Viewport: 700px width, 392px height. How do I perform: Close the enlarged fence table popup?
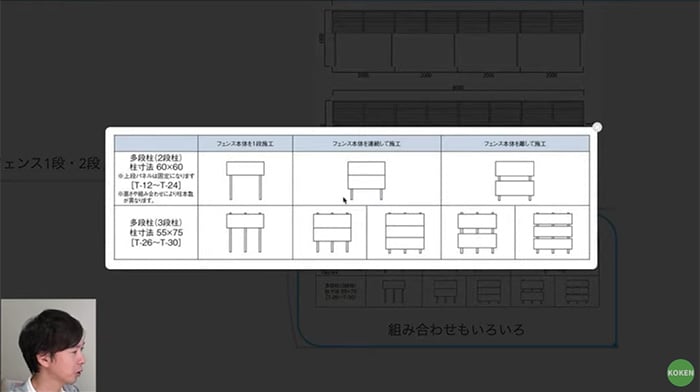597,127
